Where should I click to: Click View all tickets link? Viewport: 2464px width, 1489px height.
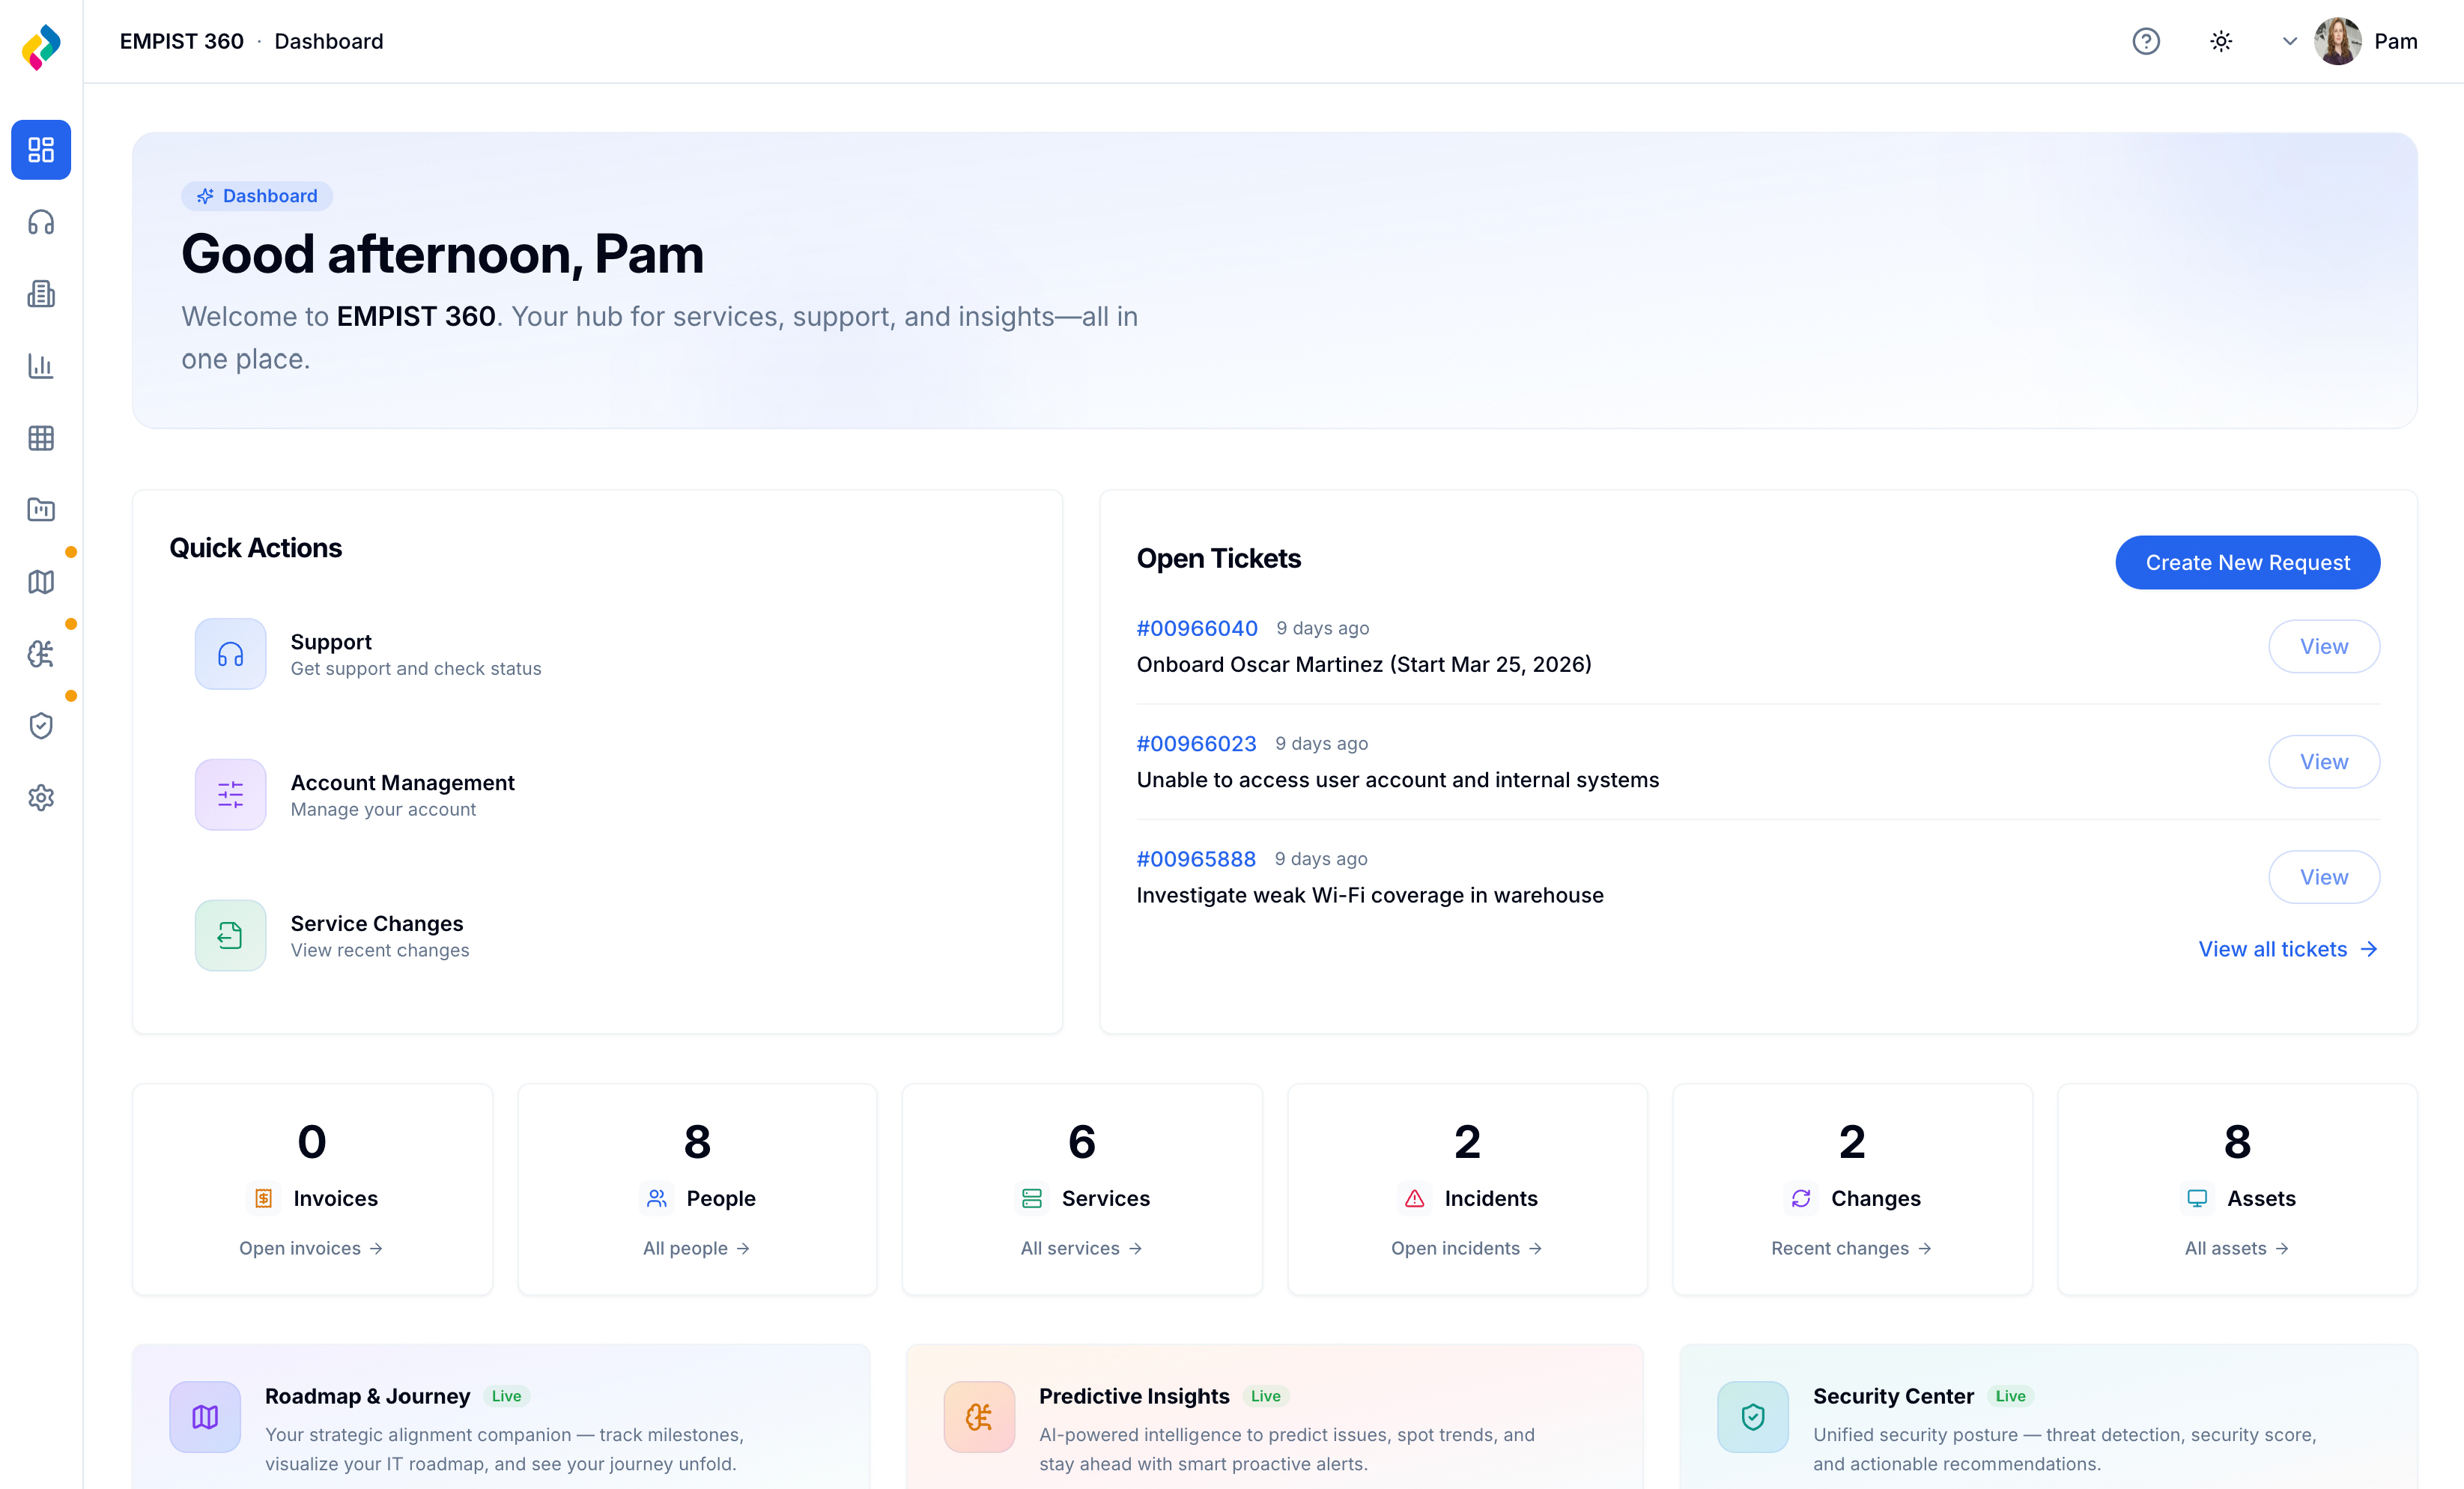(x=2286, y=949)
